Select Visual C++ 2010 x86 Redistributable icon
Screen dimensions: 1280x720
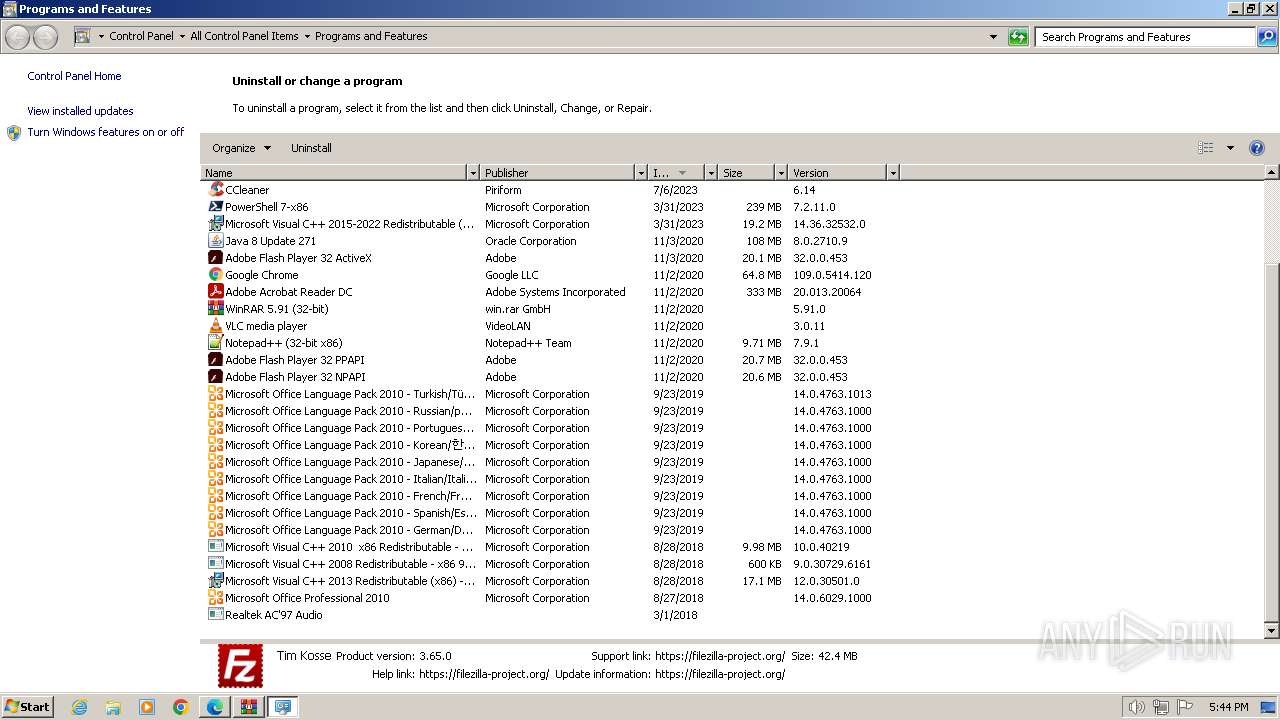216,547
